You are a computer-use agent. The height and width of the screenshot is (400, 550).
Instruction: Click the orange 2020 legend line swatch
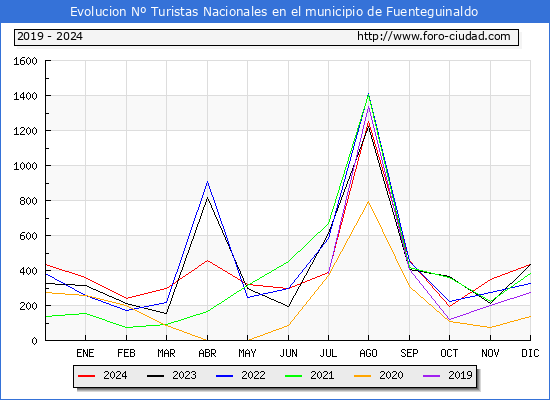pos(363,376)
